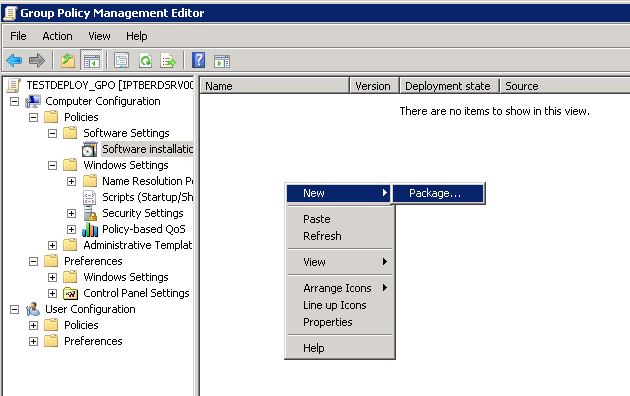Open the Properties toolbar icon
This screenshot has width=630, height=396.
pyautogui.click(x=121, y=61)
